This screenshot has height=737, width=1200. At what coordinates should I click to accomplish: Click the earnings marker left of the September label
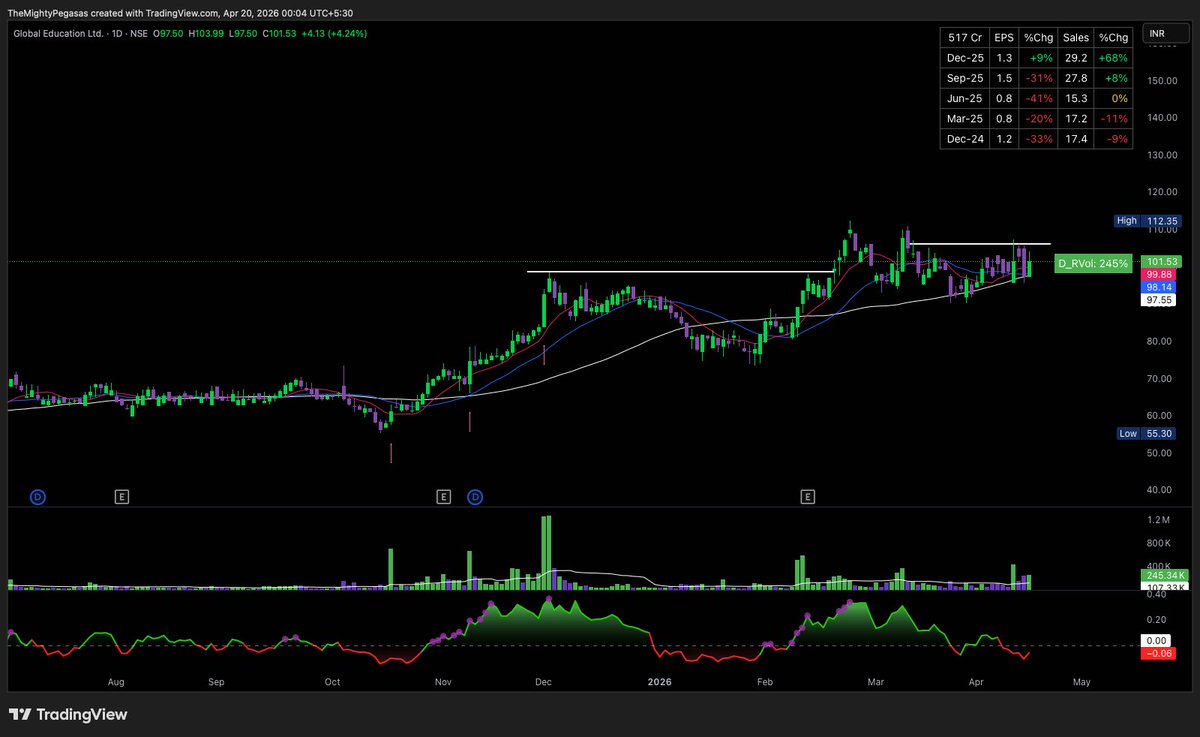click(x=122, y=496)
